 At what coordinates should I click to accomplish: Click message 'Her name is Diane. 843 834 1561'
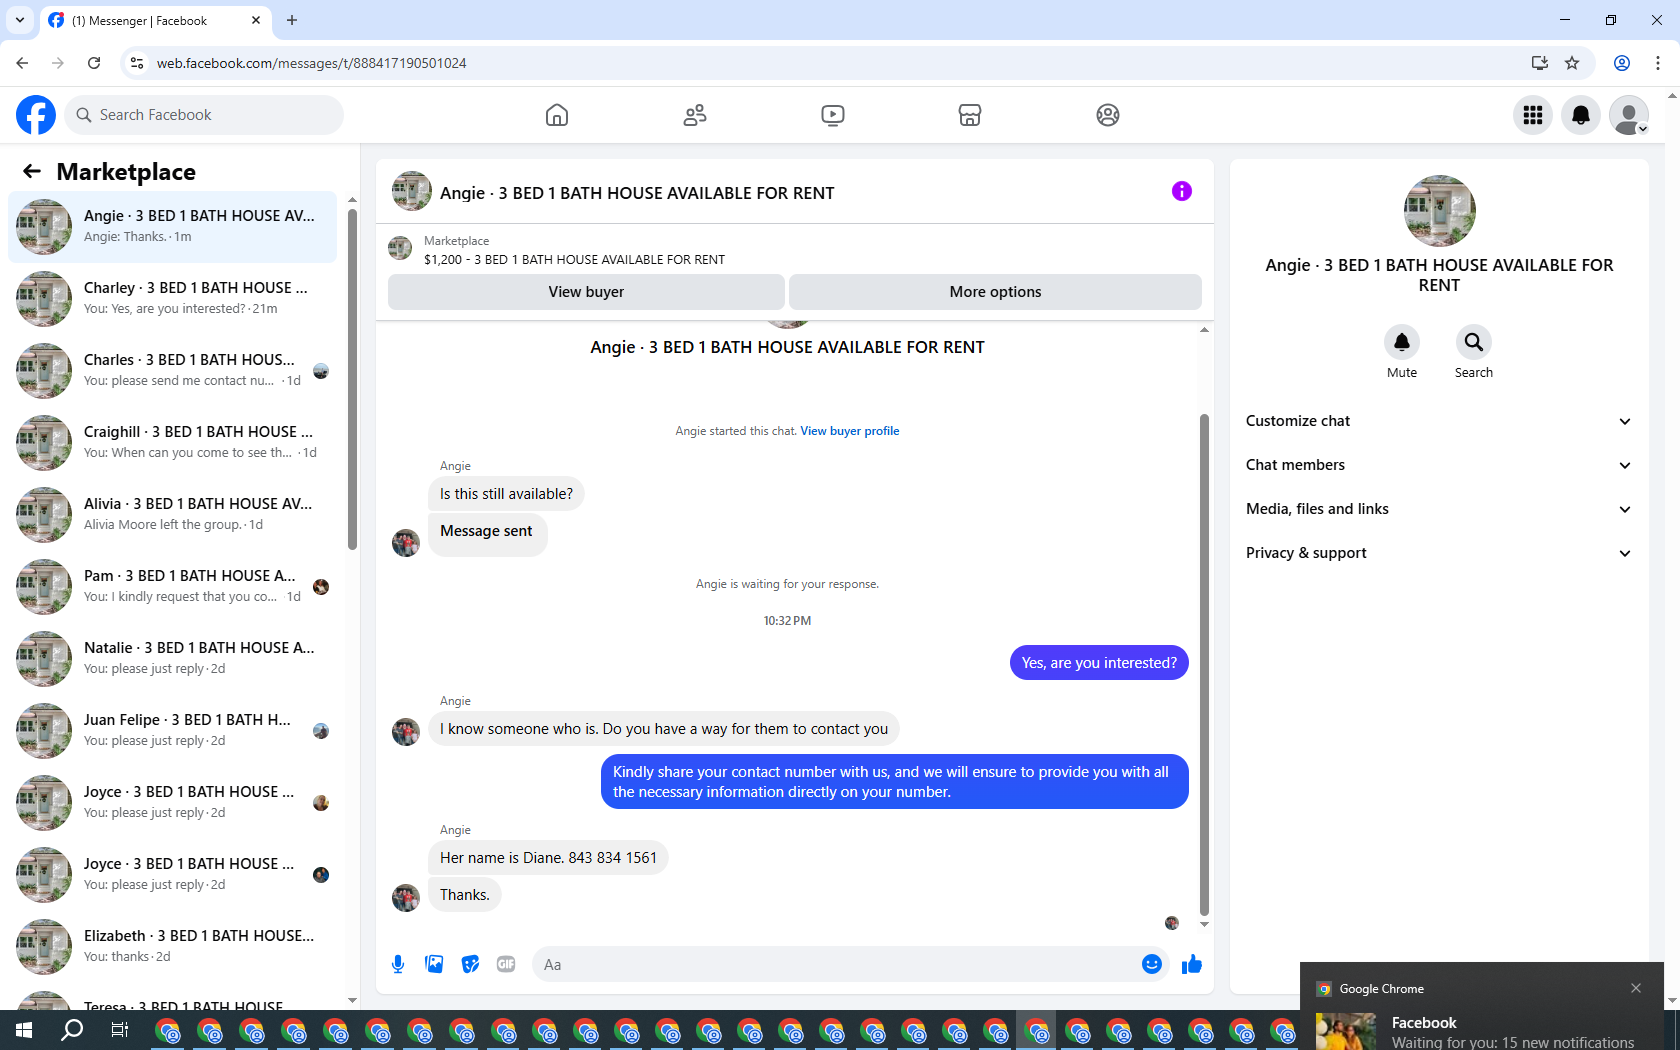[x=548, y=858]
